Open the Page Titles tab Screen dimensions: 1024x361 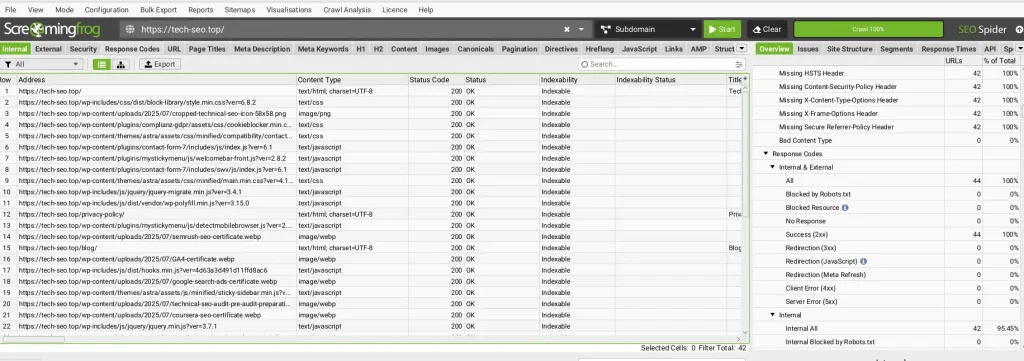pyautogui.click(x=207, y=49)
